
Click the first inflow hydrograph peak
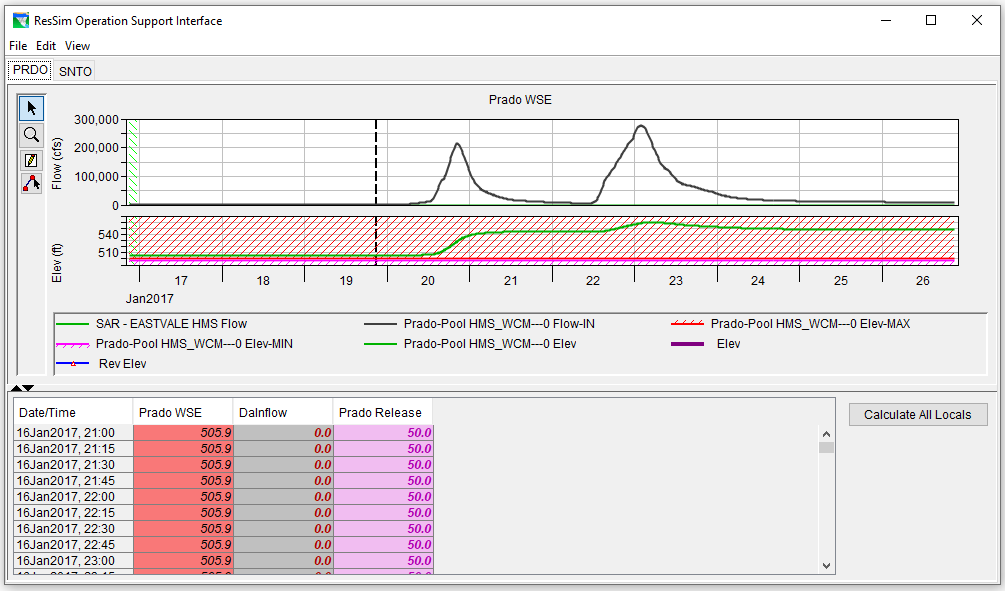[x=457, y=144]
